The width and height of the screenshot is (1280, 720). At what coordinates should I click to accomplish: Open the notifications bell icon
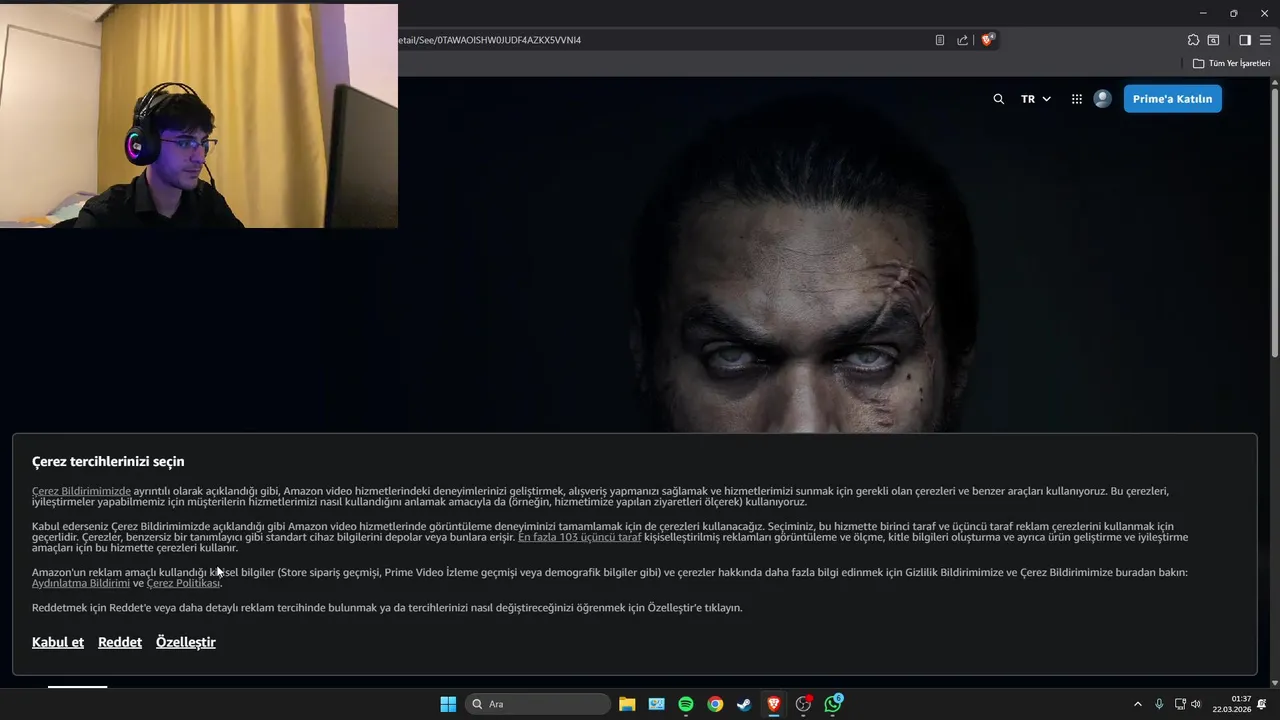[1262, 704]
